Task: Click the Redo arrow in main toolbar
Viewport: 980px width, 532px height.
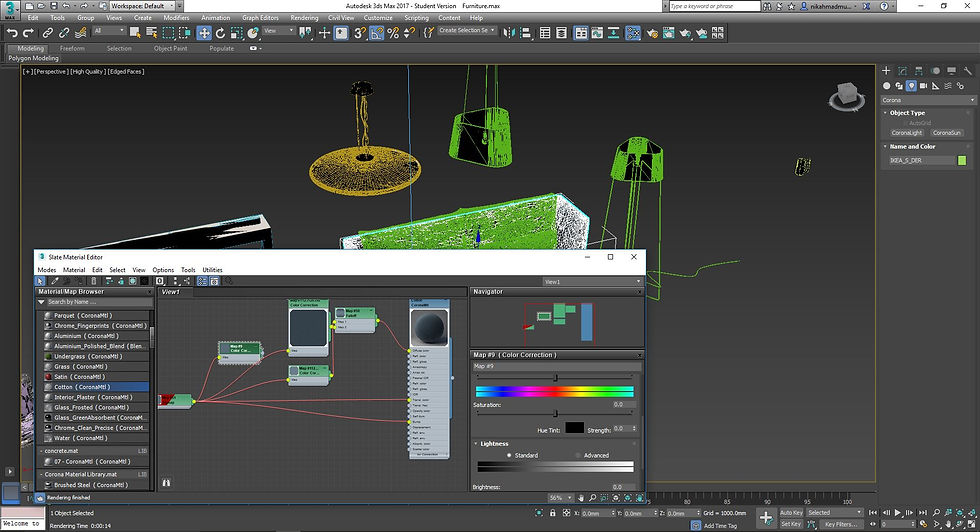Action: (28, 33)
